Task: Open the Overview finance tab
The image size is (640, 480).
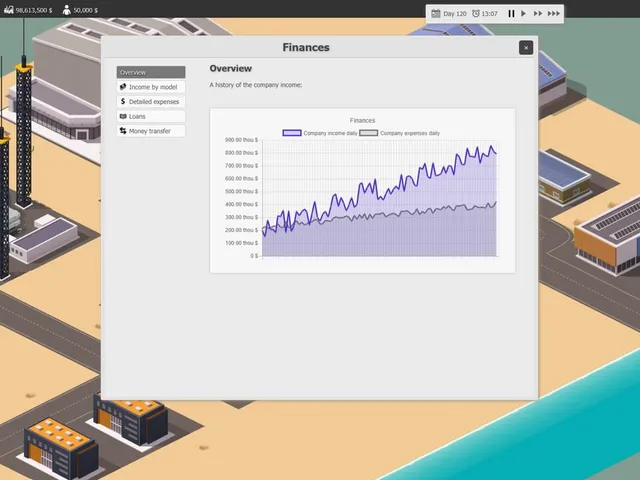Action: (151, 72)
